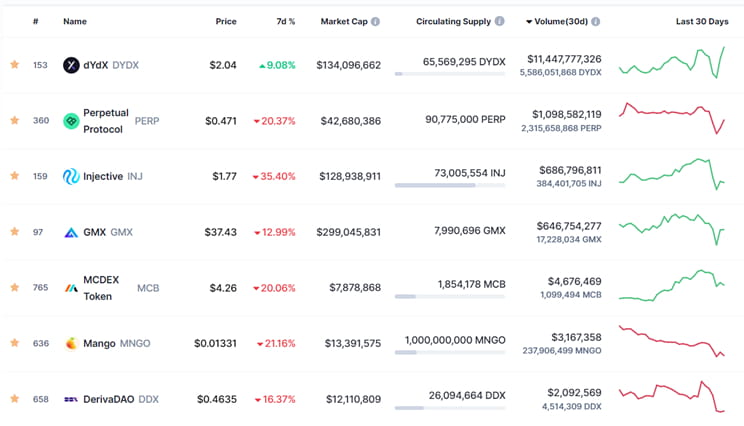Click the MCDEX Token logo icon
Viewport: 744px width, 426px height.
pos(71,288)
